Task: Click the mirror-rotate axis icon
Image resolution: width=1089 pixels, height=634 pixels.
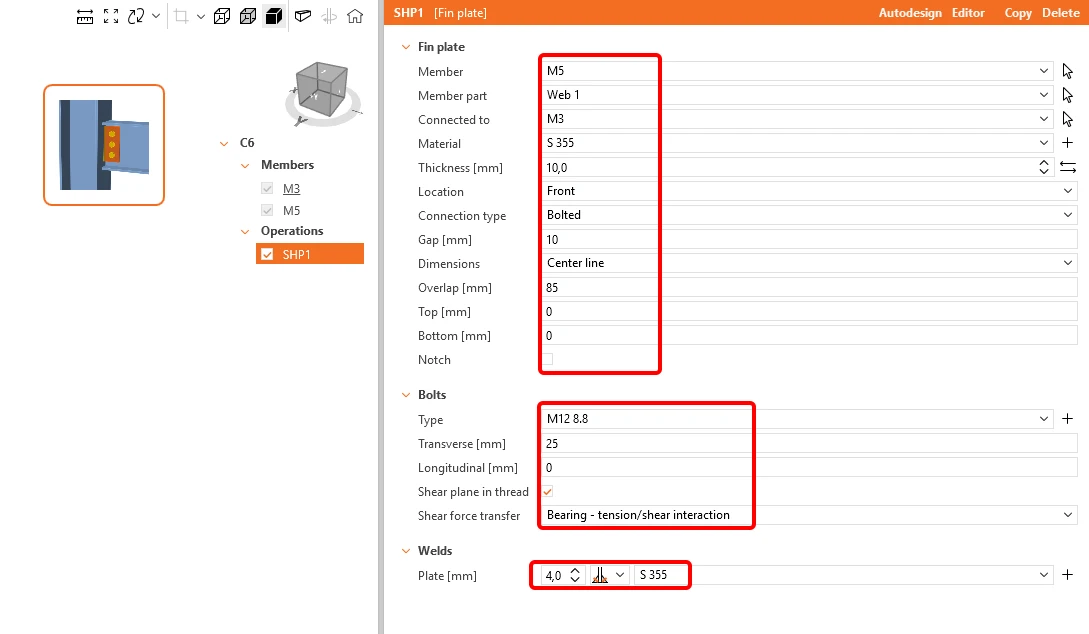Action: tap(329, 17)
